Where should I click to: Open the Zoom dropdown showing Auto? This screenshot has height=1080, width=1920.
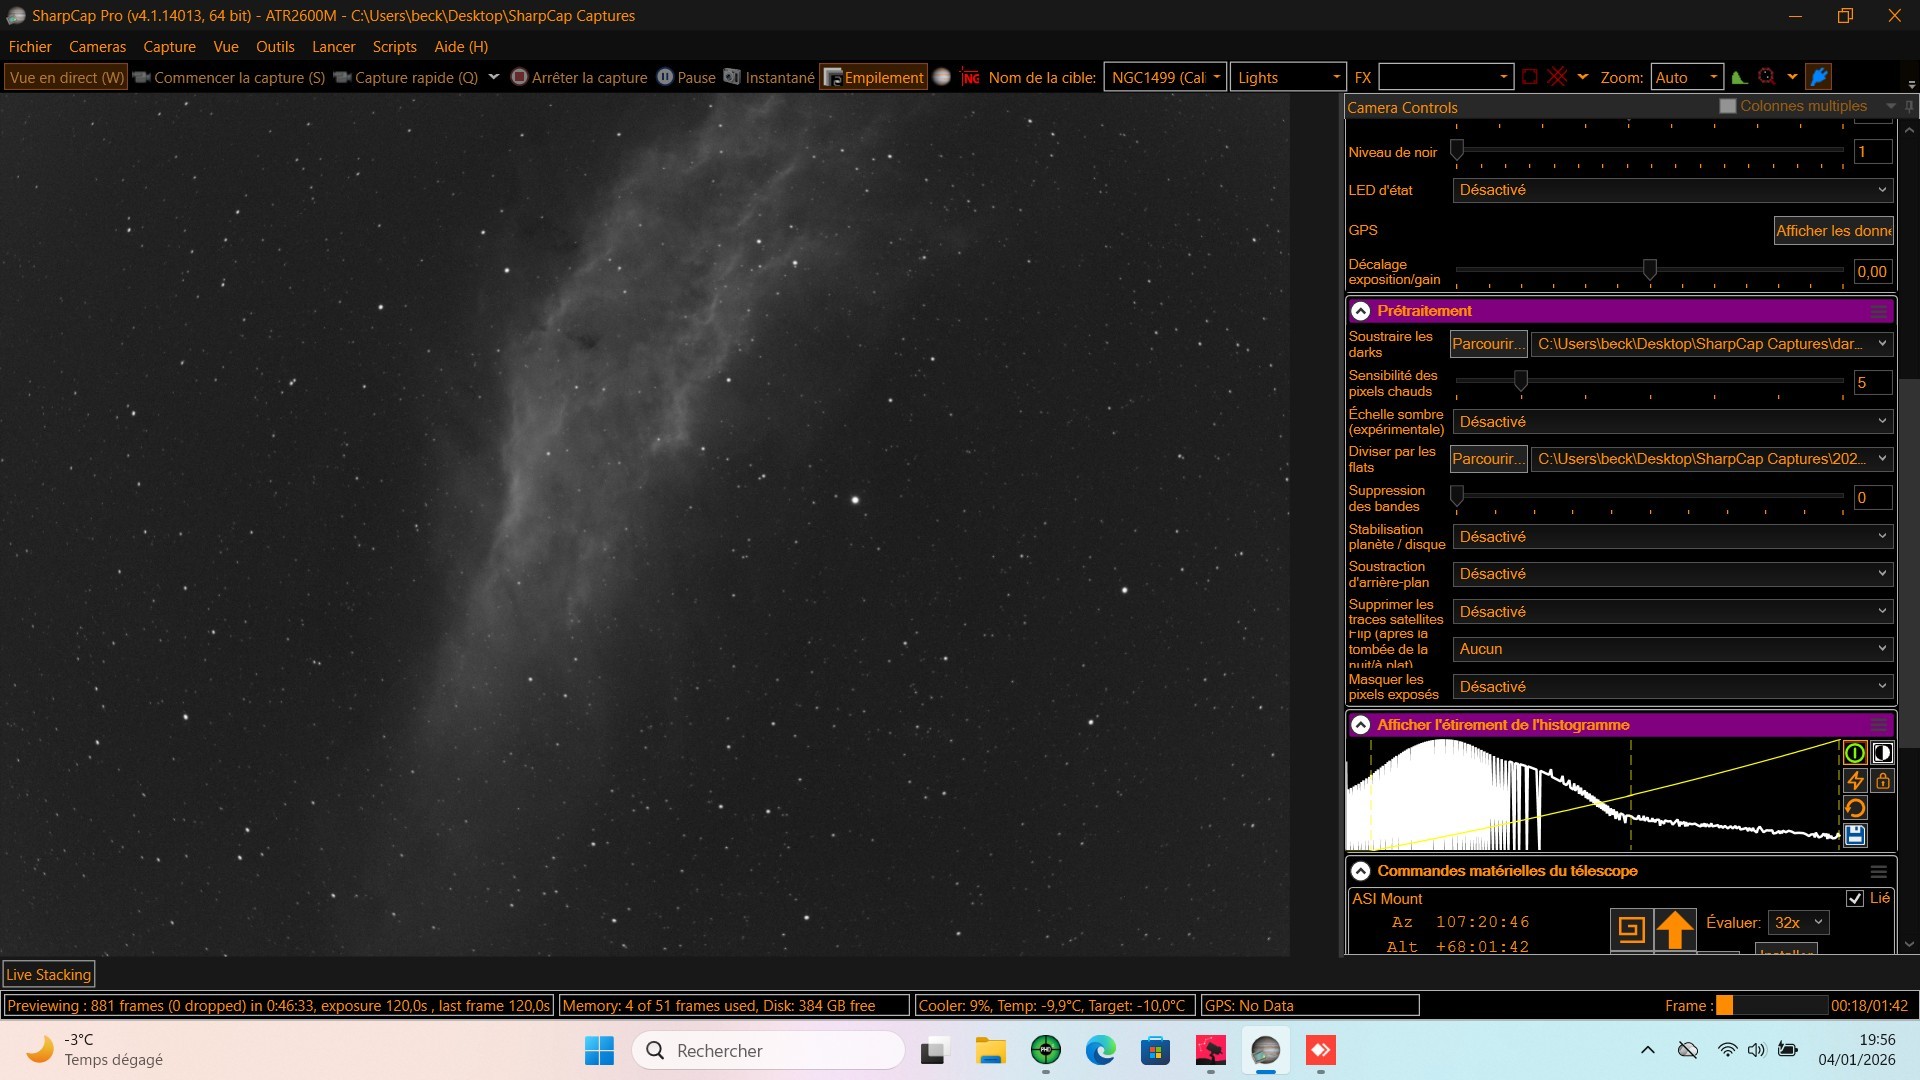coord(1687,77)
